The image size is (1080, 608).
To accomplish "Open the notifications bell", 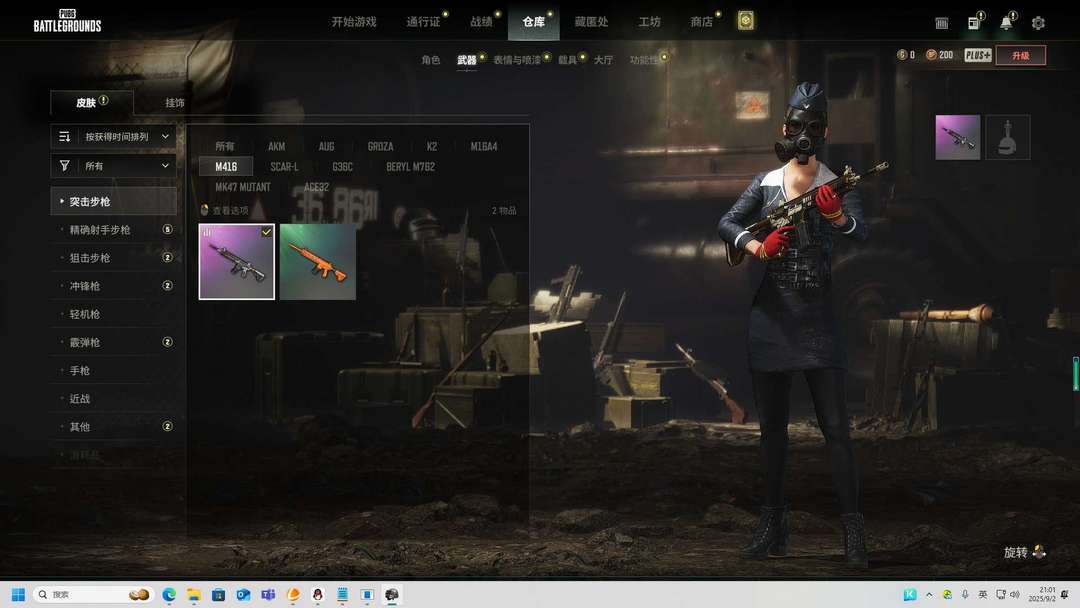I will [x=1006, y=23].
